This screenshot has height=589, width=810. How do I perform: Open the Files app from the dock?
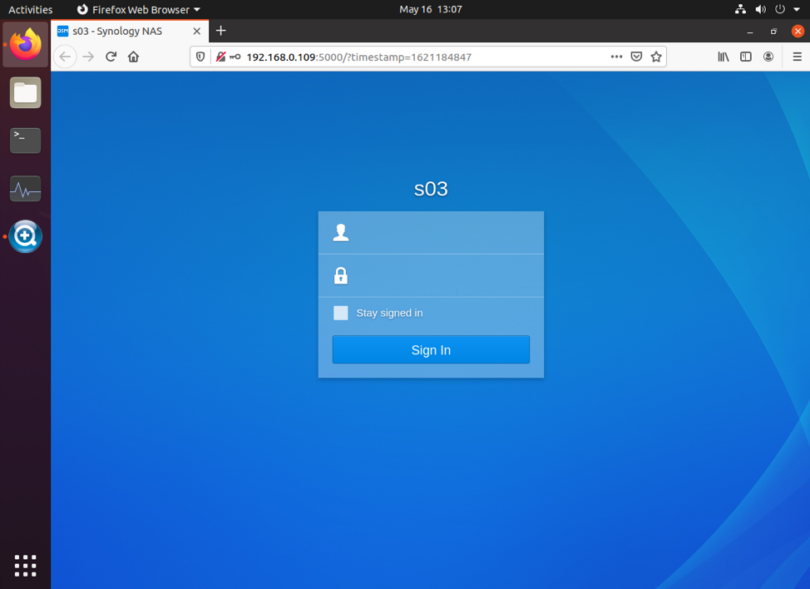coord(24,92)
